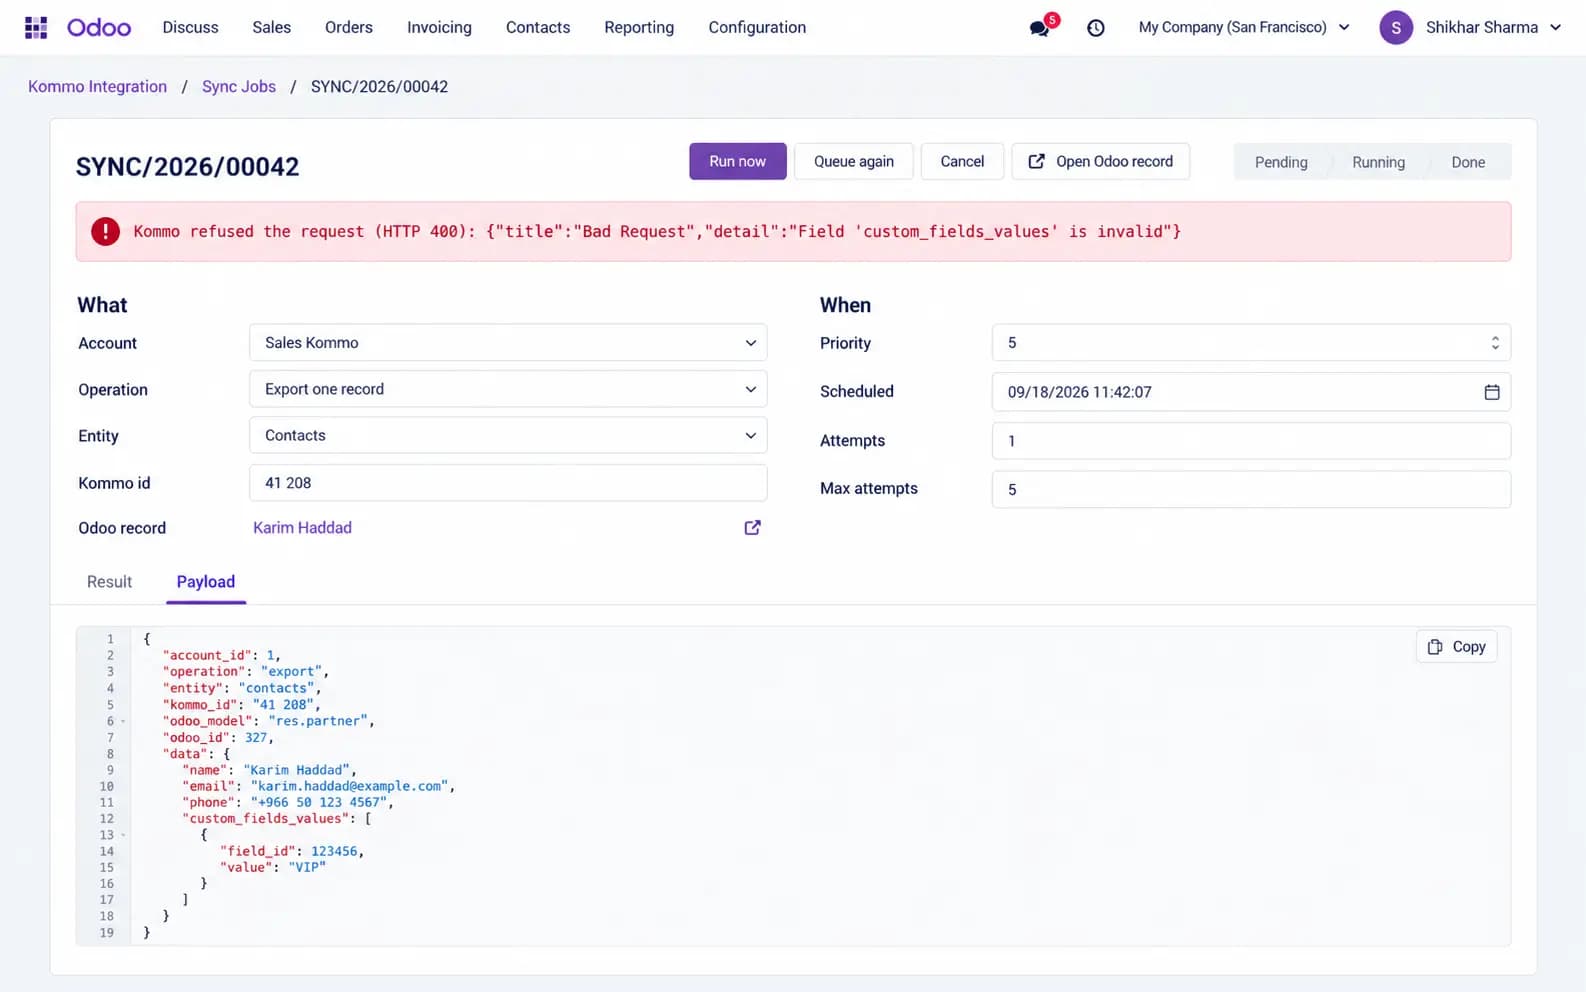Open the activities clock icon
Viewport: 1586px width, 992px height.
click(1096, 28)
